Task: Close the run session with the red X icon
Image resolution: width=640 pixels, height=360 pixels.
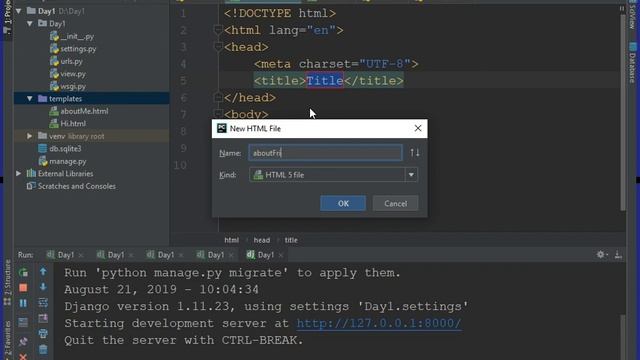Action: tap(23, 357)
